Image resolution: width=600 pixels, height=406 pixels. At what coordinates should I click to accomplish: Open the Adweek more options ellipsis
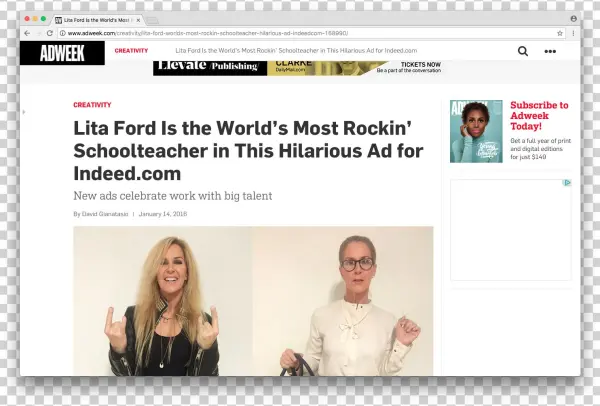pyautogui.click(x=550, y=51)
